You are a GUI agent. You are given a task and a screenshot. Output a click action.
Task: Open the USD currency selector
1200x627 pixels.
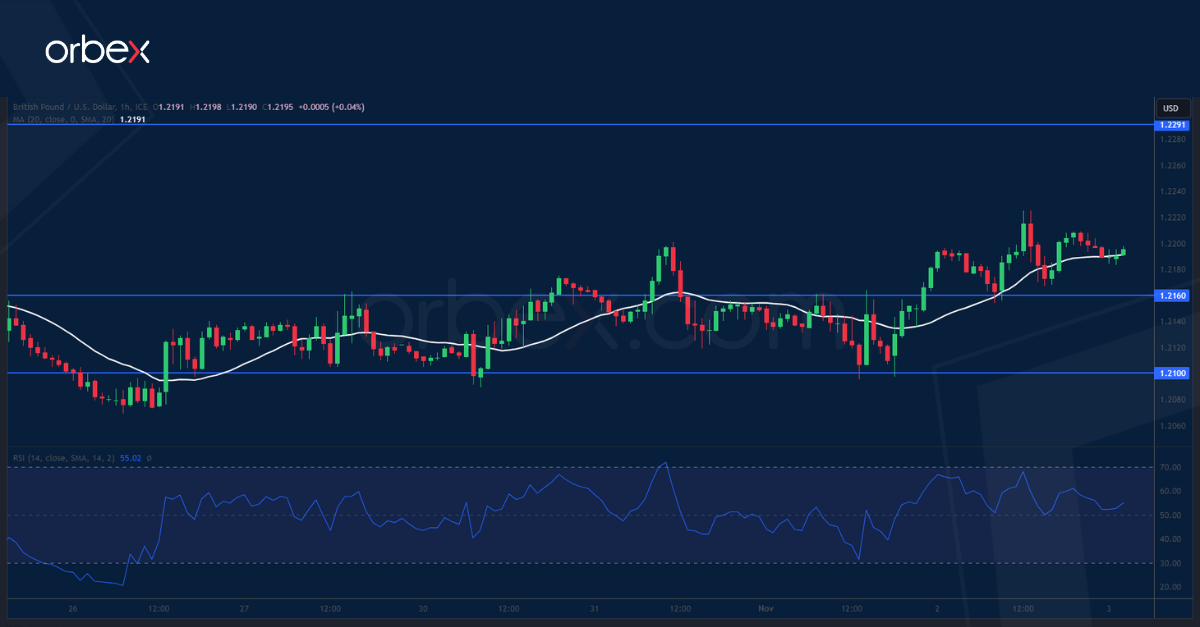point(1170,108)
